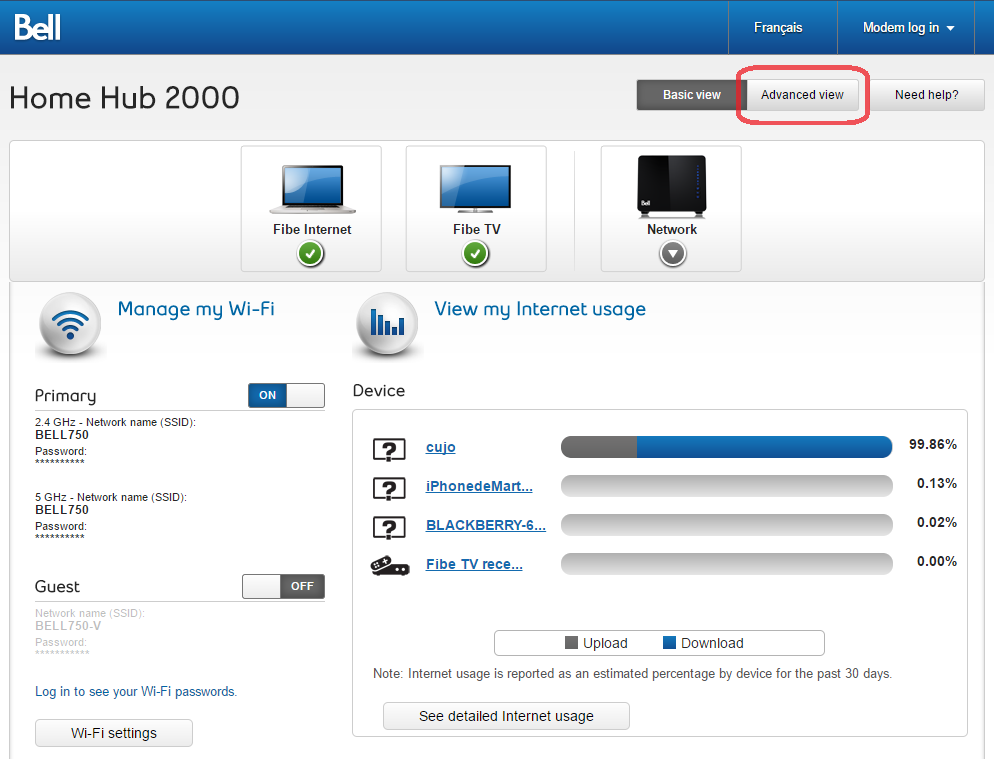994x760 pixels.
Task: Click the unknown device icon beside cujo
Action: click(389, 449)
